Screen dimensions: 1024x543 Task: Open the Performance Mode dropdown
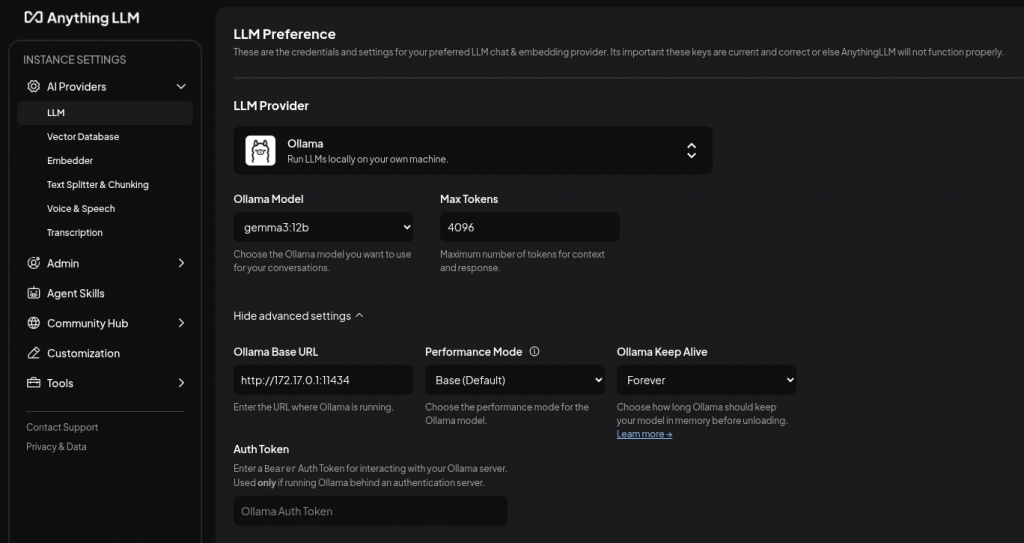(x=515, y=380)
